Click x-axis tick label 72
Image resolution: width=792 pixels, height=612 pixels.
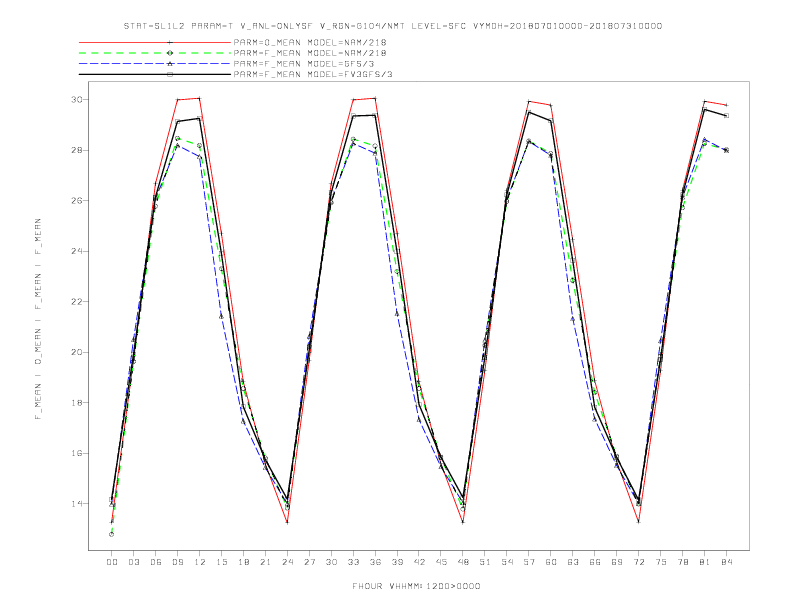click(638, 562)
